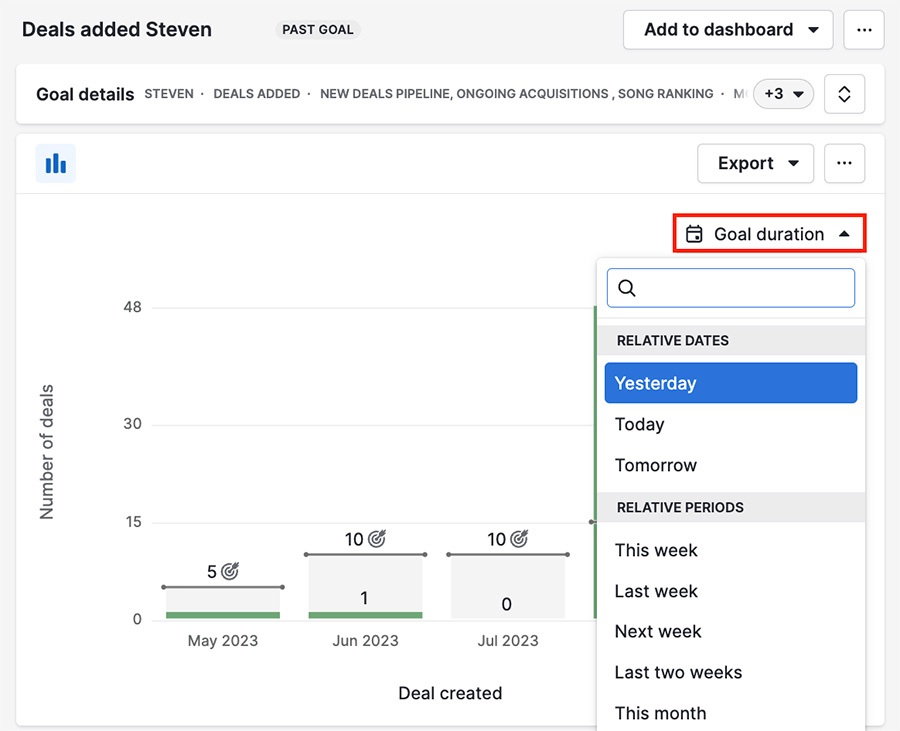
Task: Select the highlighted Yesterday option
Action: (655, 383)
